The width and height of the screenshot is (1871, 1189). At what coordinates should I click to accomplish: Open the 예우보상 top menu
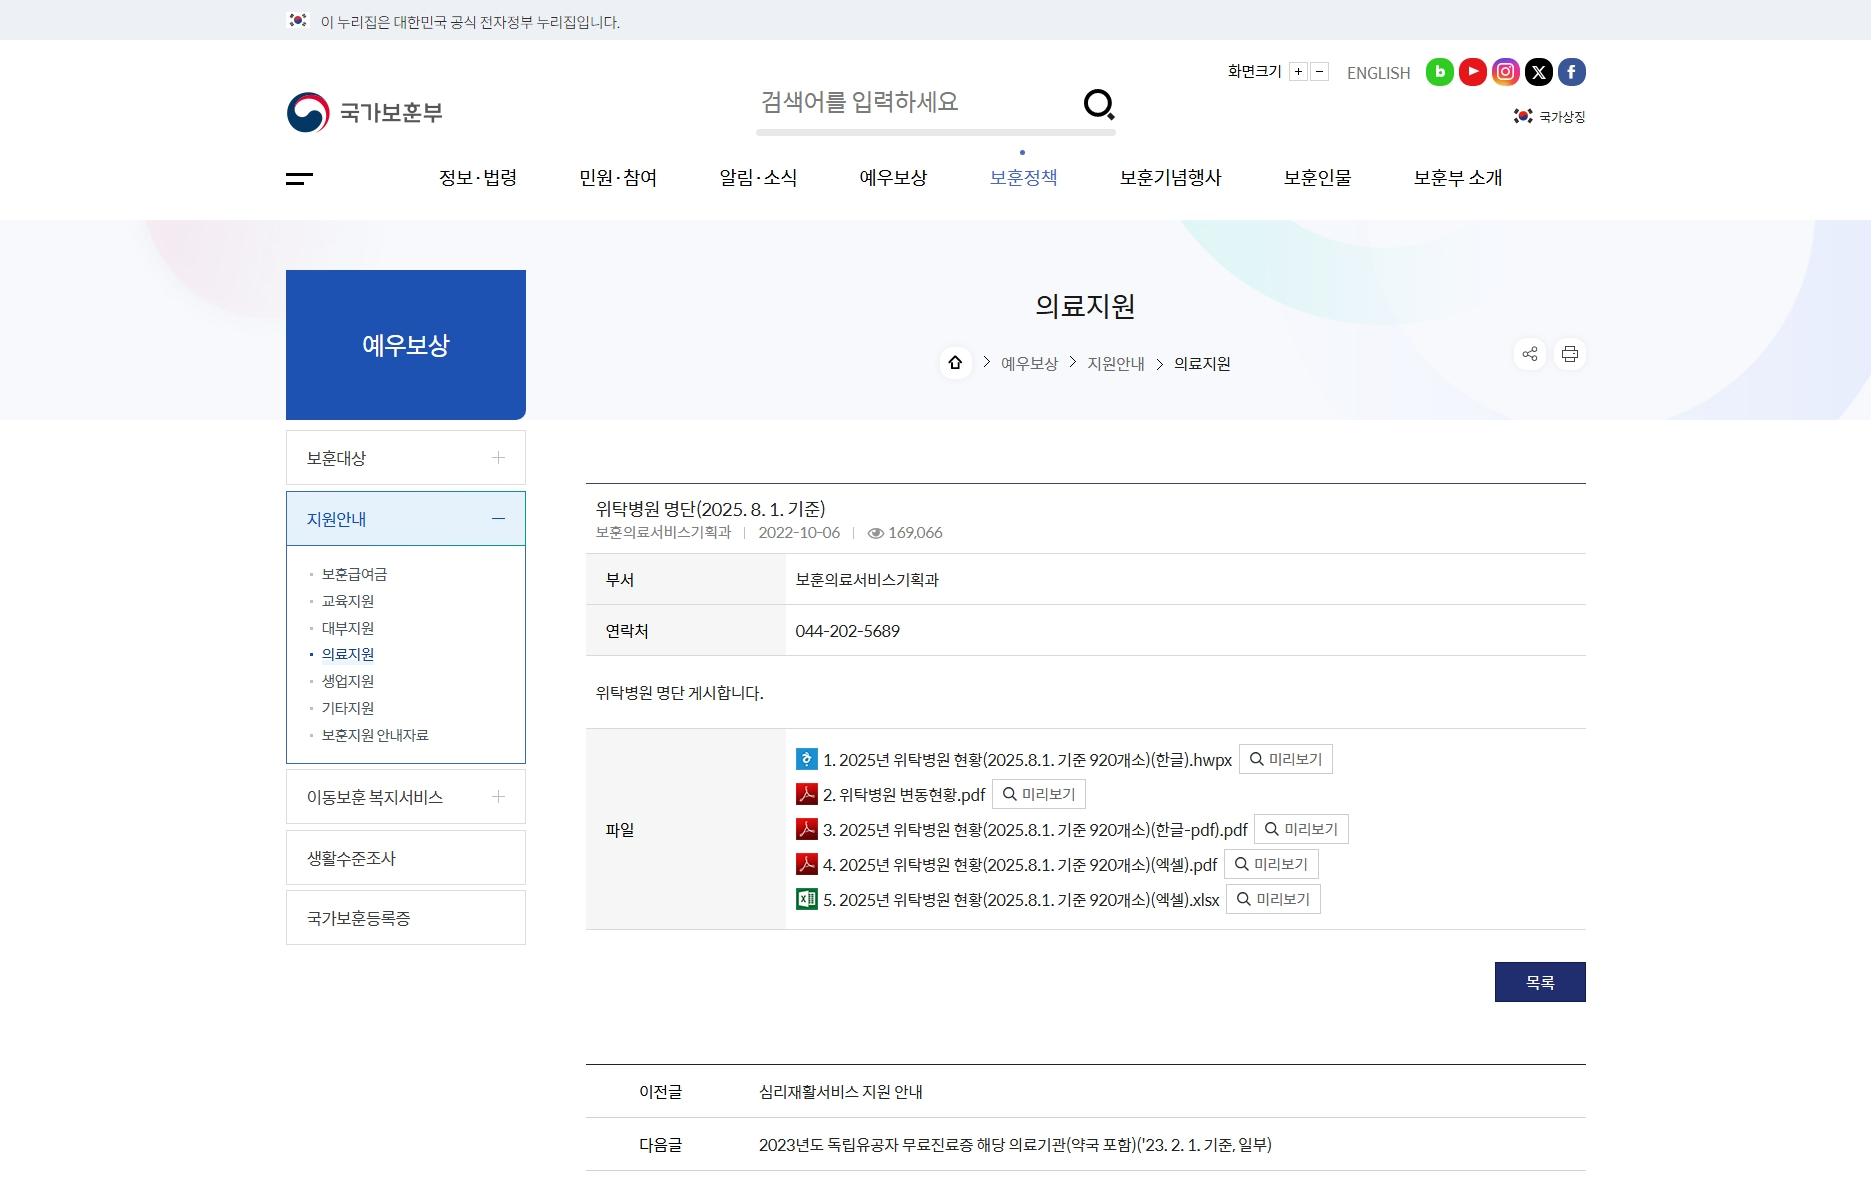893,178
